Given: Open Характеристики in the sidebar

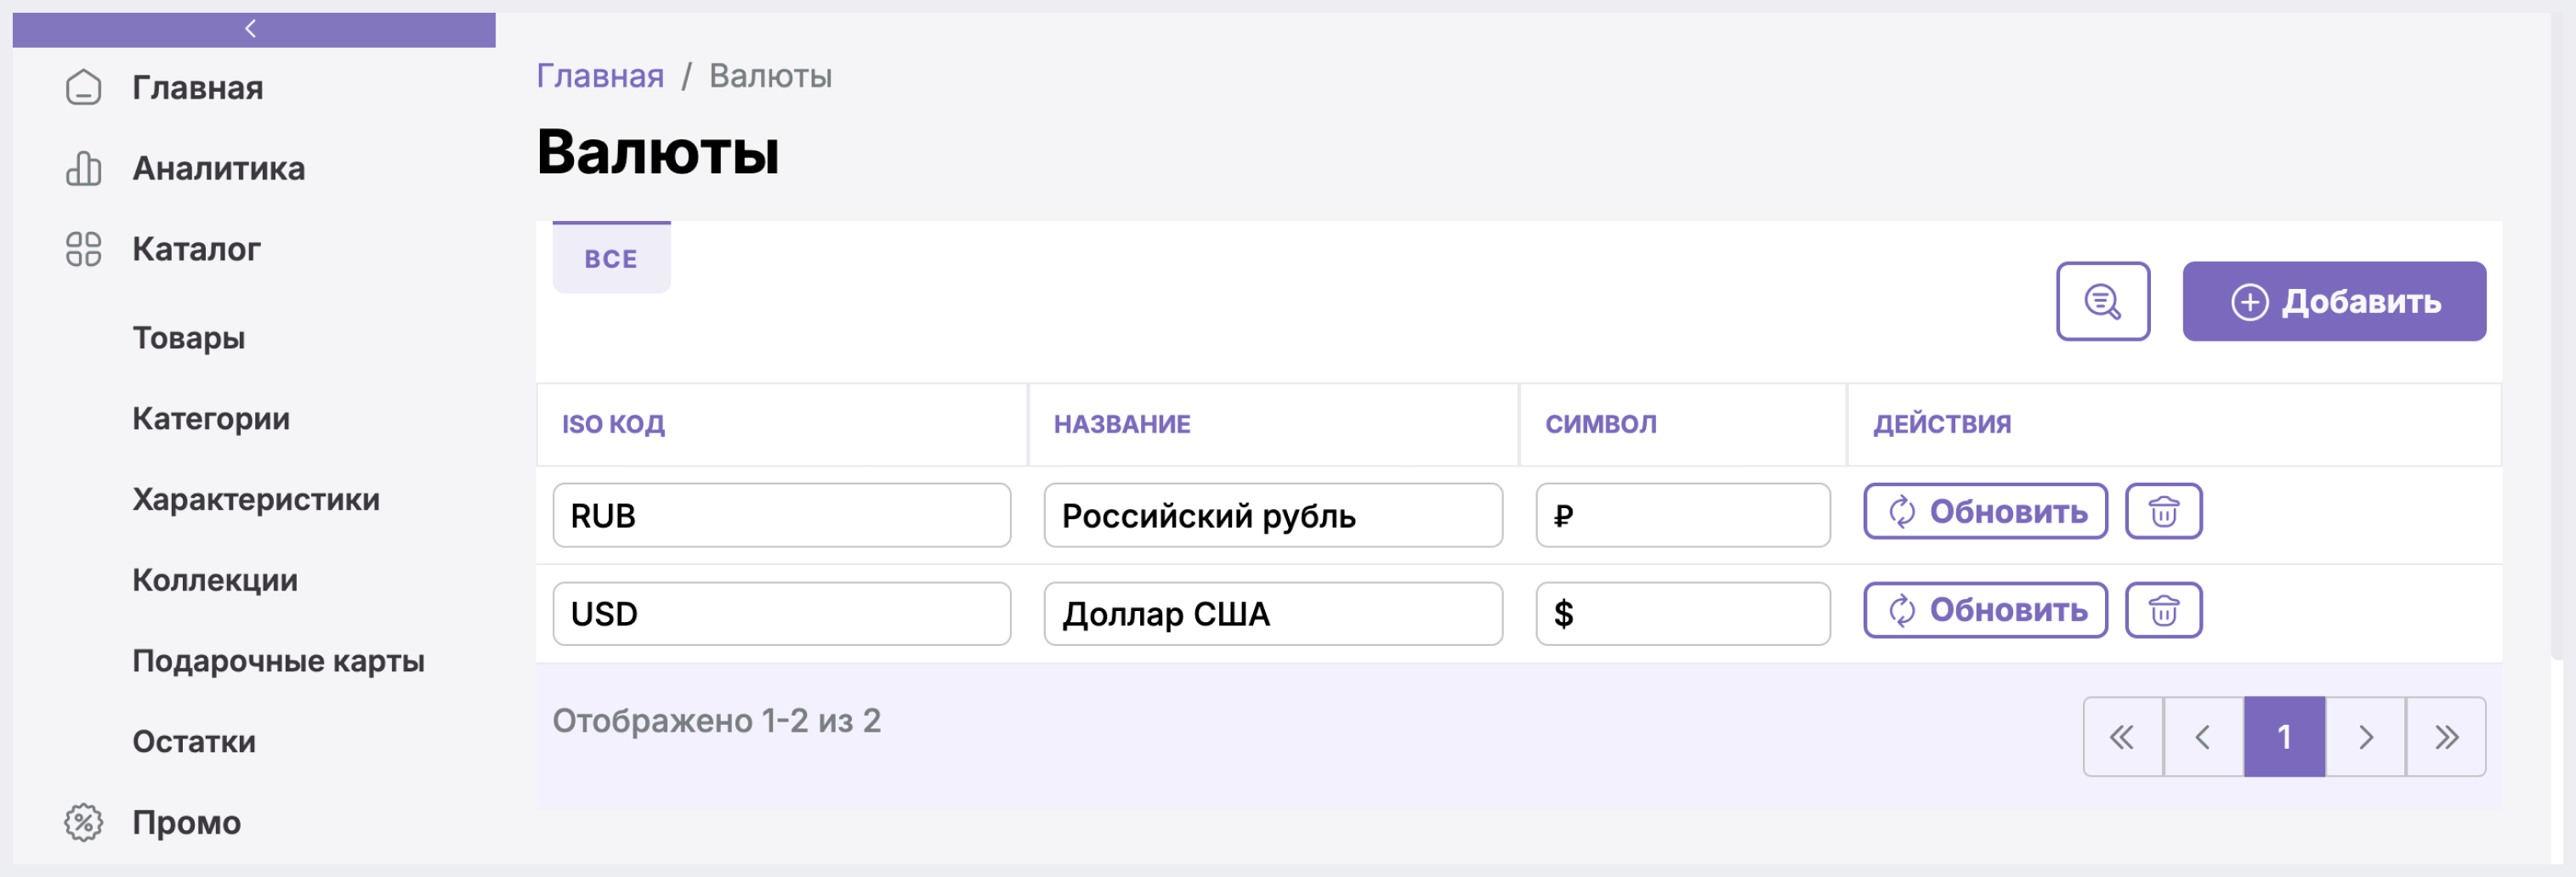Looking at the screenshot, I should pyautogui.click(x=256, y=499).
